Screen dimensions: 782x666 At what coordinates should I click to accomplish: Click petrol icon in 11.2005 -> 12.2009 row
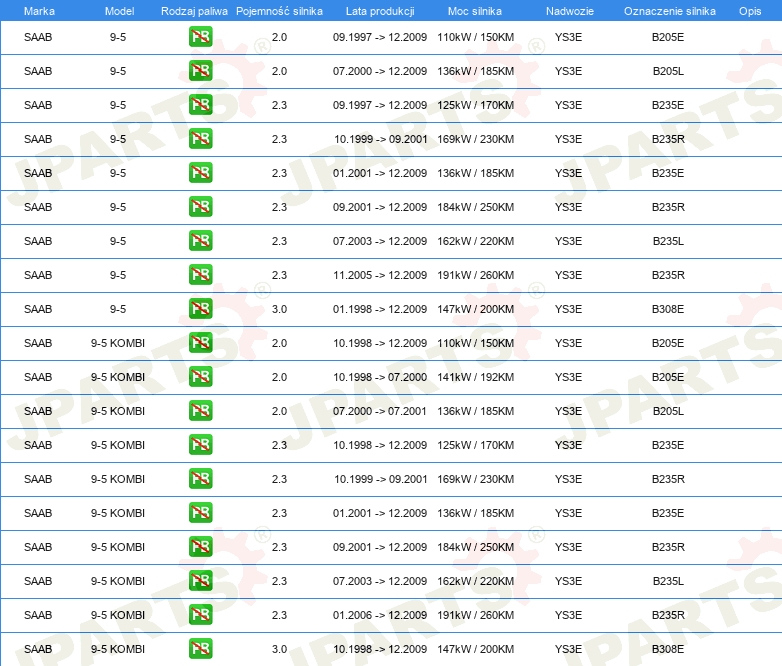pyautogui.click(x=200, y=274)
